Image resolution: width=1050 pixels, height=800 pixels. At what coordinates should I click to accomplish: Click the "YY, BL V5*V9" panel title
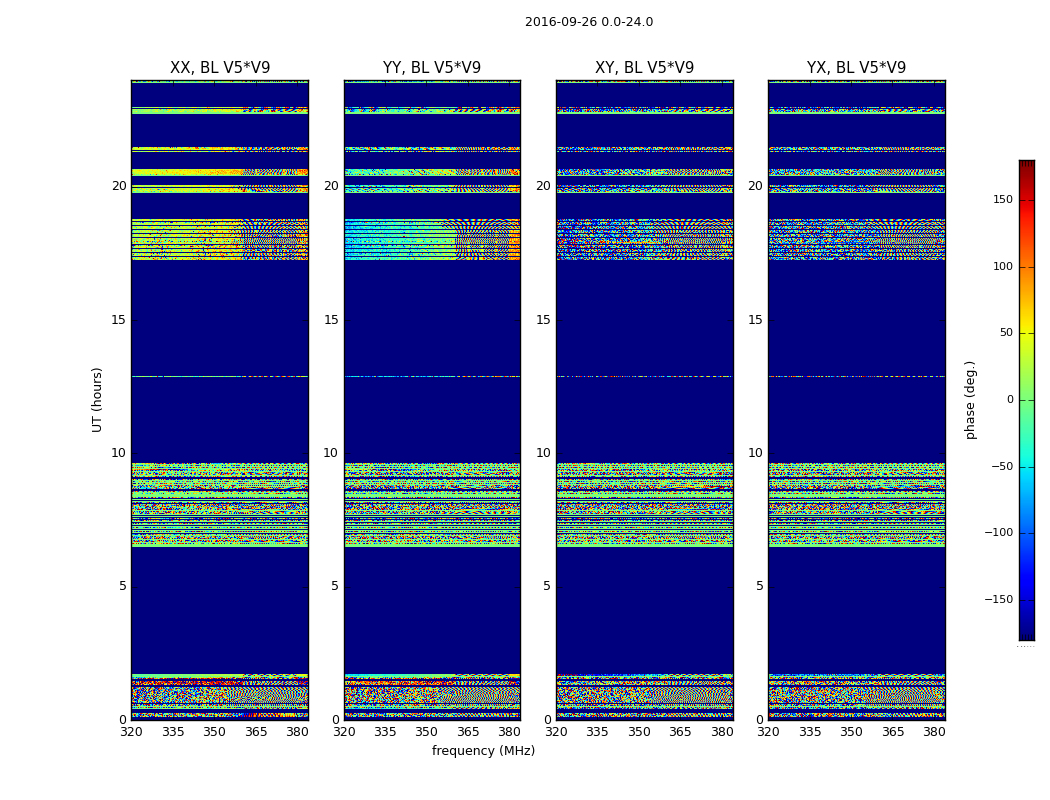(x=432, y=68)
